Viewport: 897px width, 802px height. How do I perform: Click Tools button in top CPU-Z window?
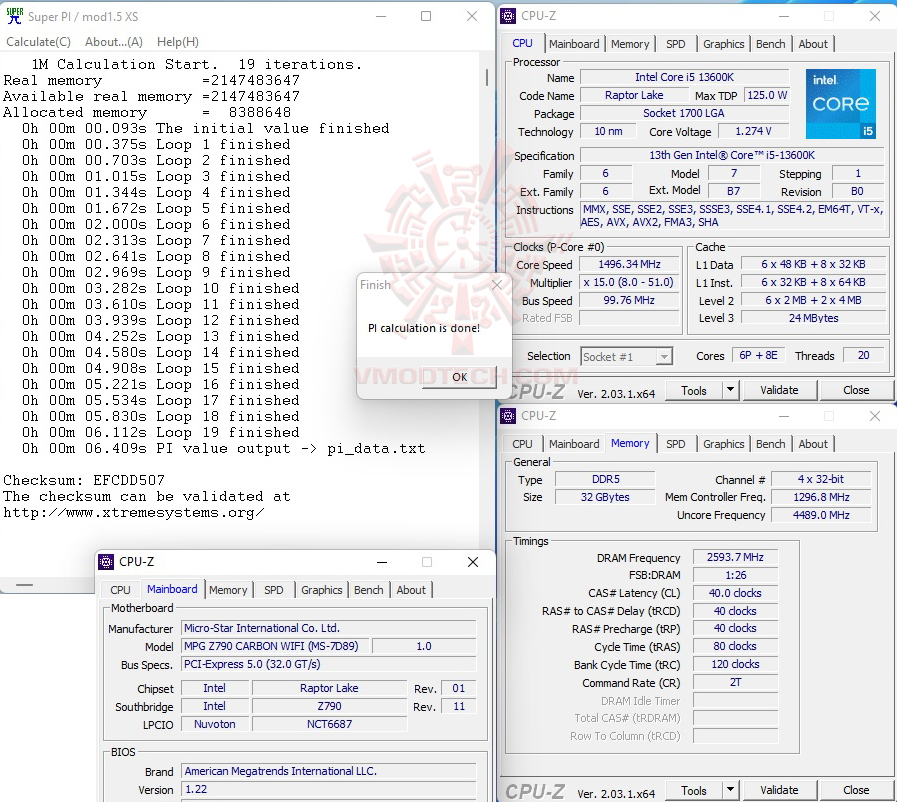coord(694,391)
